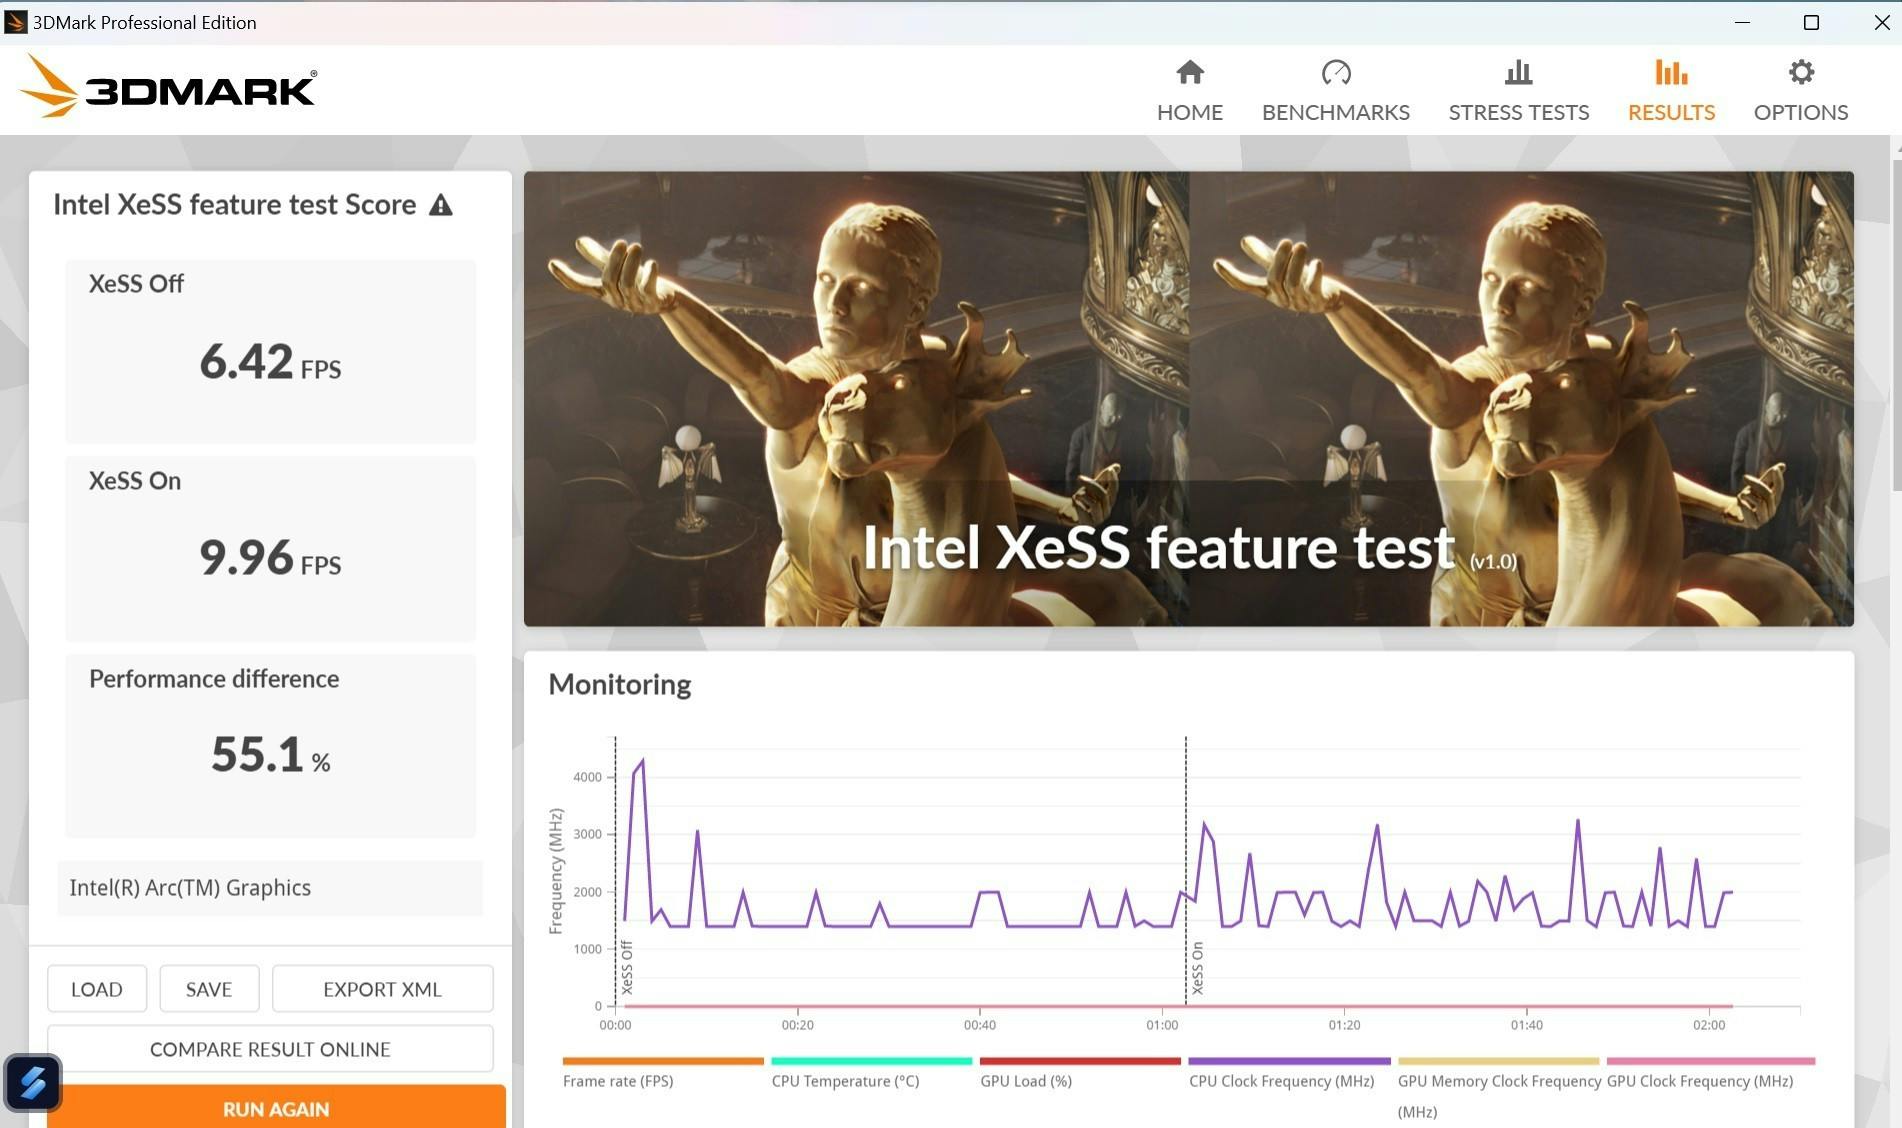Open Options via the gear icon

(x=1800, y=73)
